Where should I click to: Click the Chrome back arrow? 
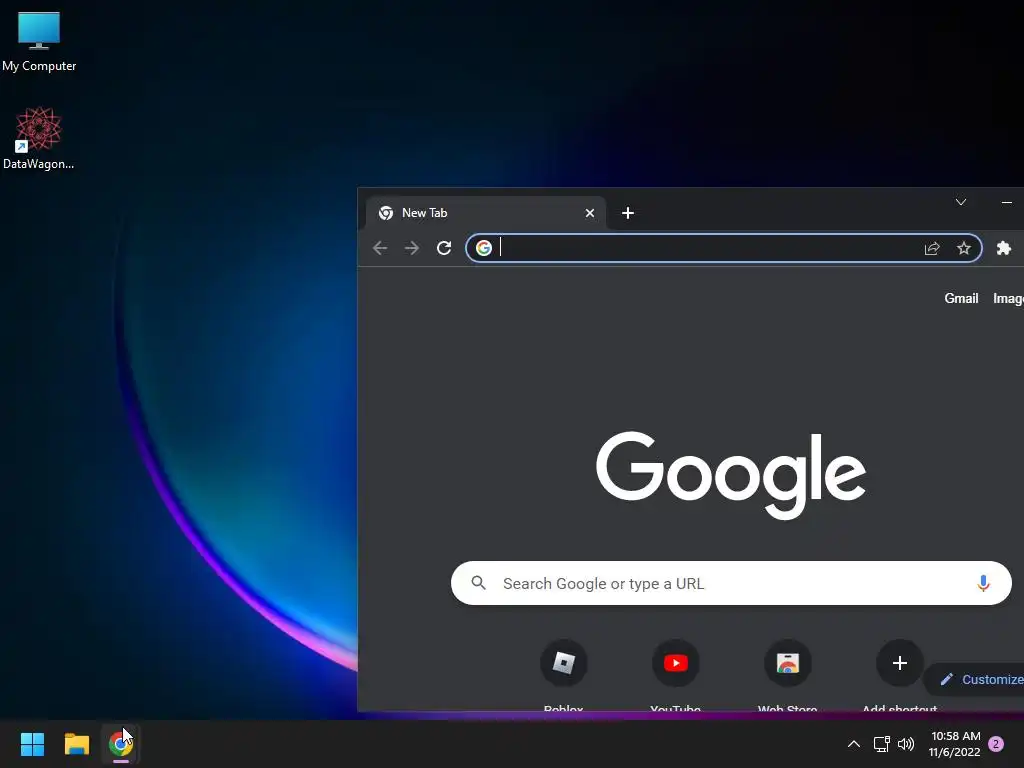click(380, 248)
